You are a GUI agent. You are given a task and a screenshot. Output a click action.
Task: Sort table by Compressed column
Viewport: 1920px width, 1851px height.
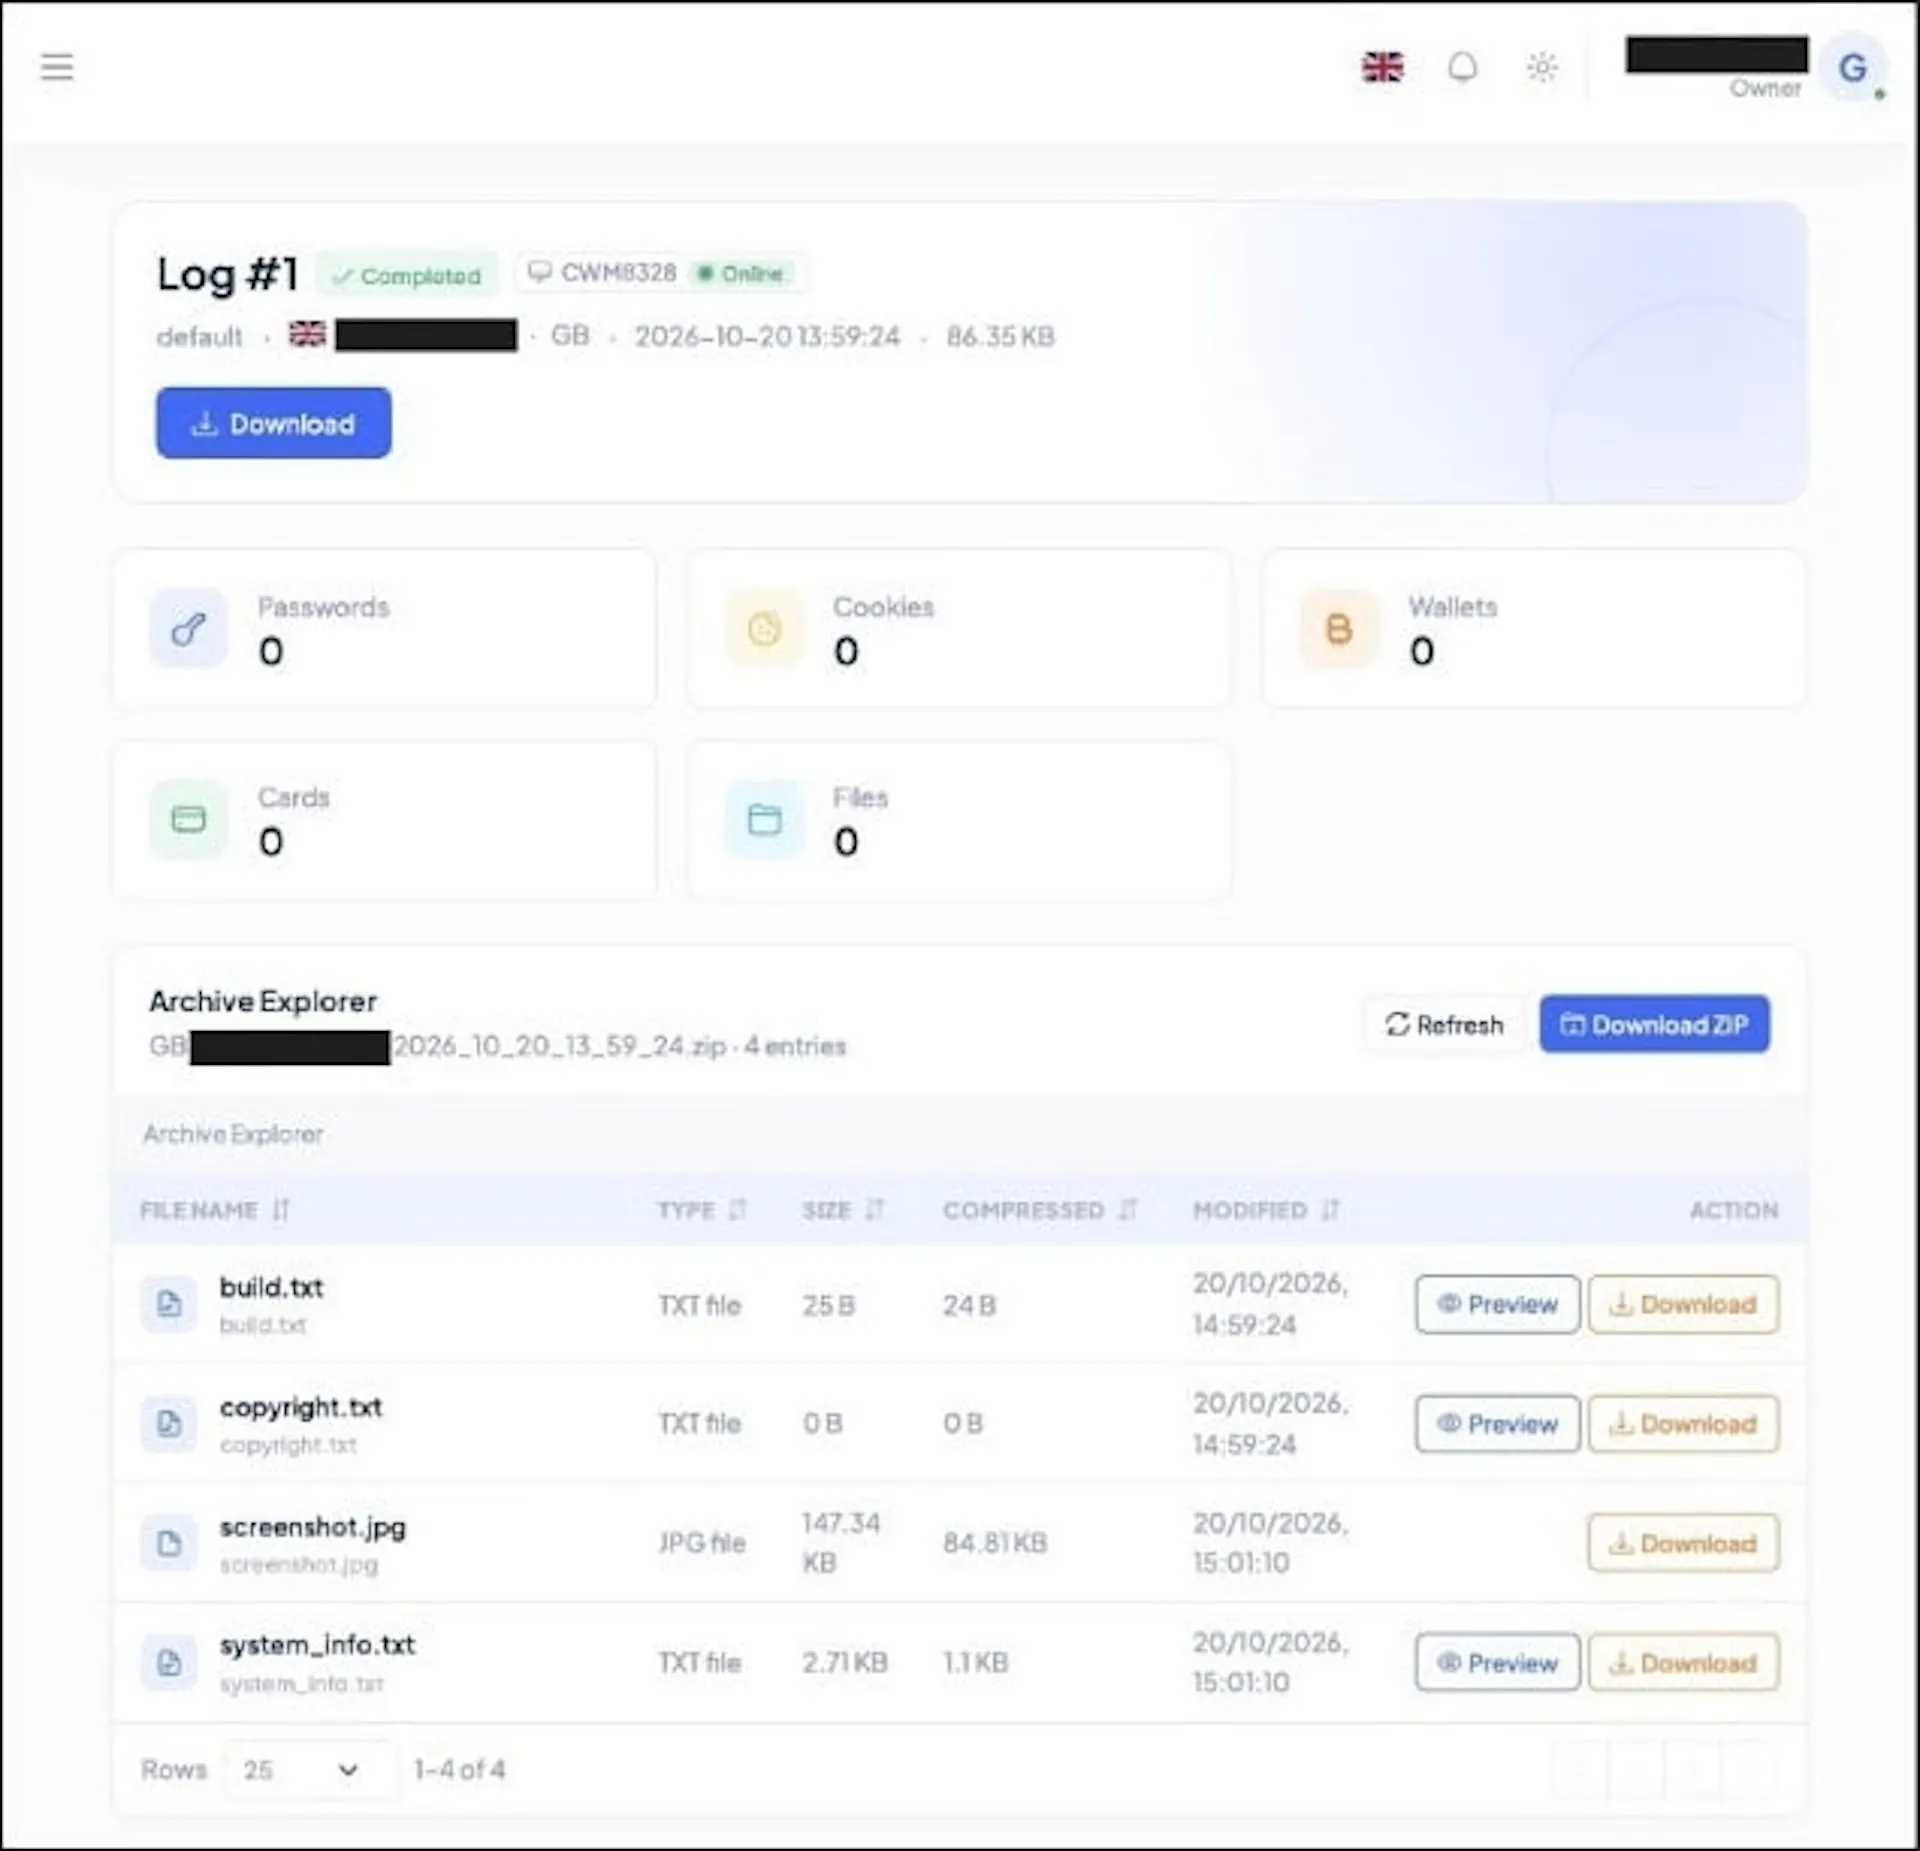[1040, 1210]
